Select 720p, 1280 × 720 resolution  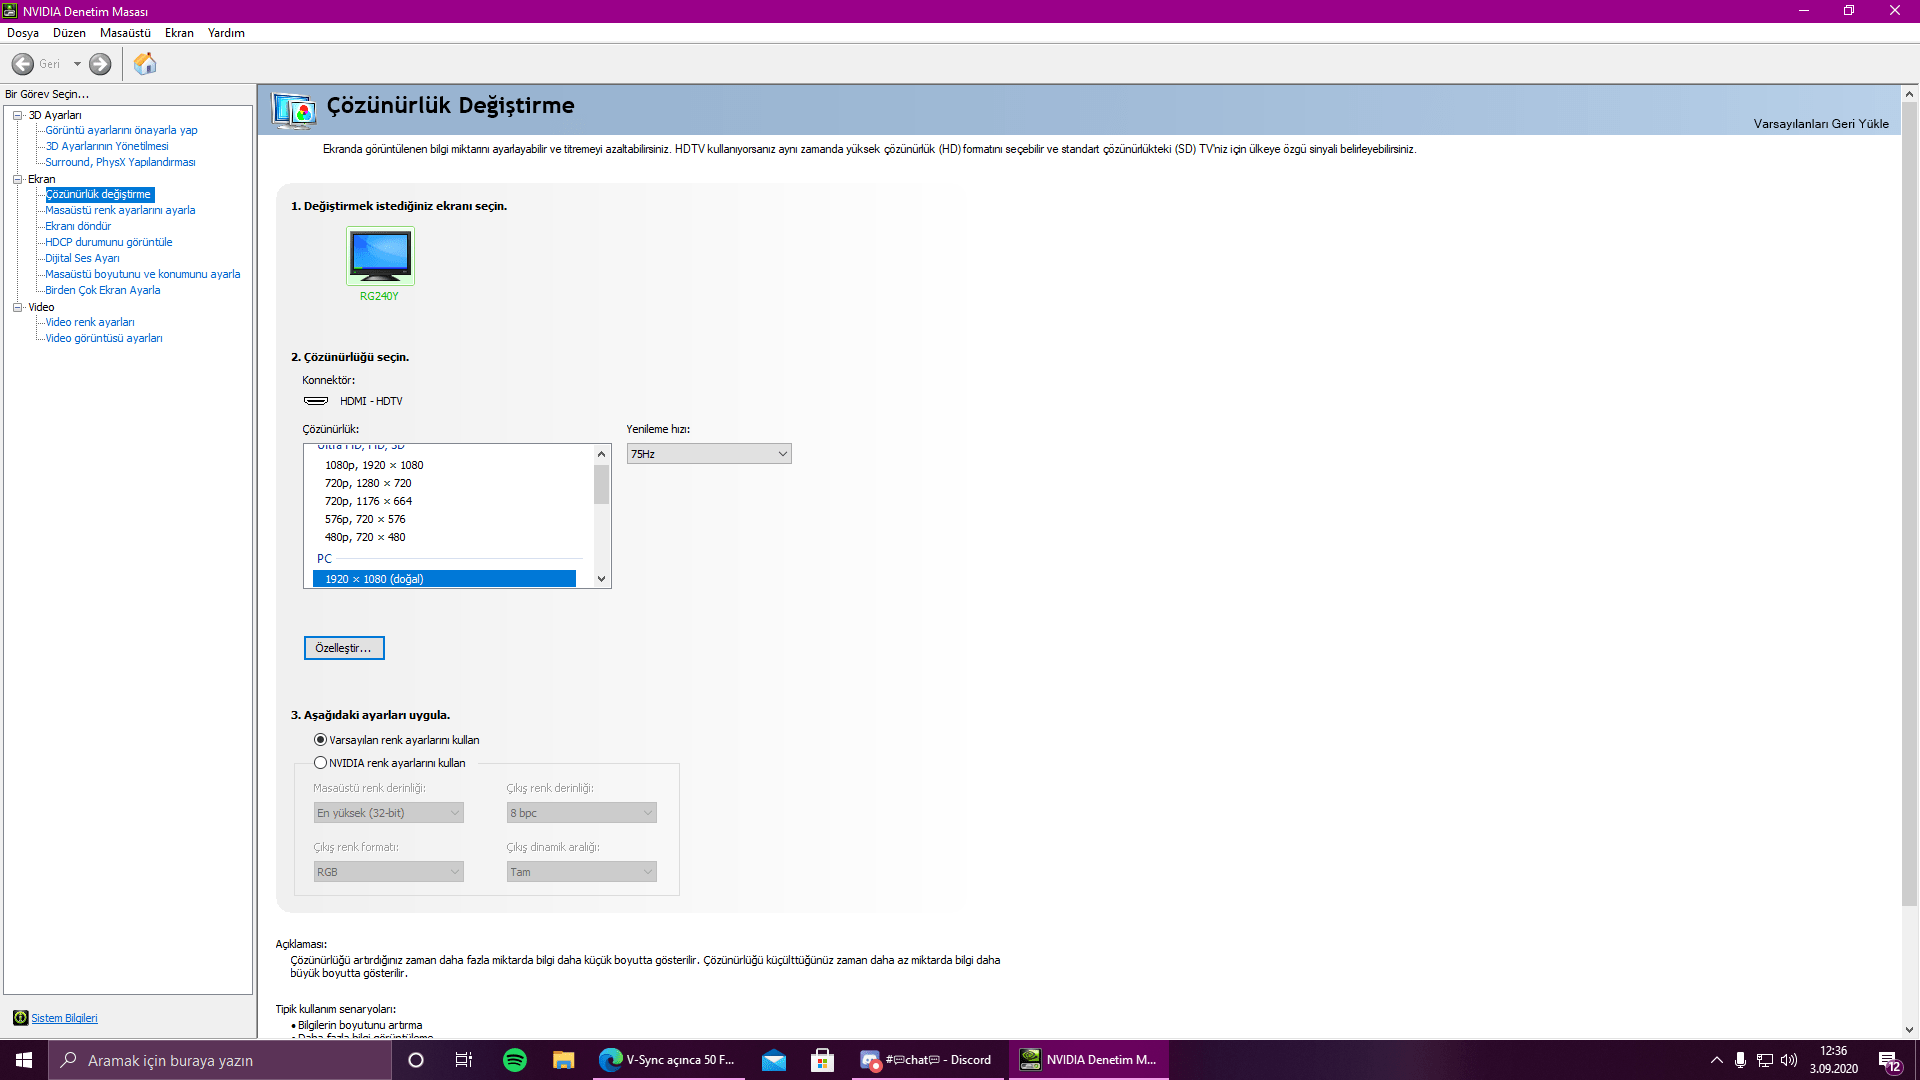tap(368, 483)
